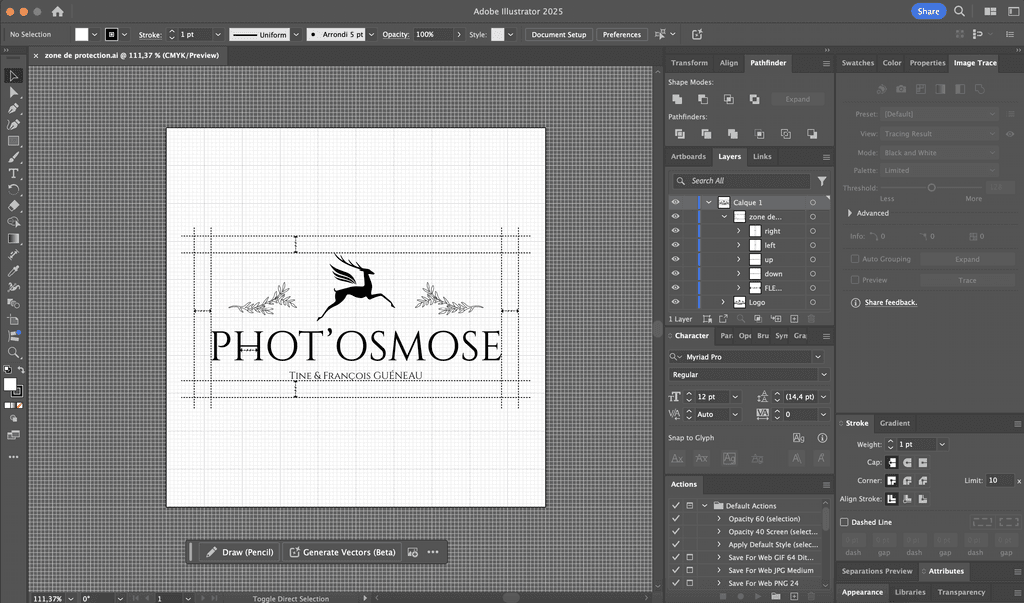Image resolution: width=1024 pixels, height=603 pixels.
Task: Expand the Logo layer group
Action: pos(723,302)
